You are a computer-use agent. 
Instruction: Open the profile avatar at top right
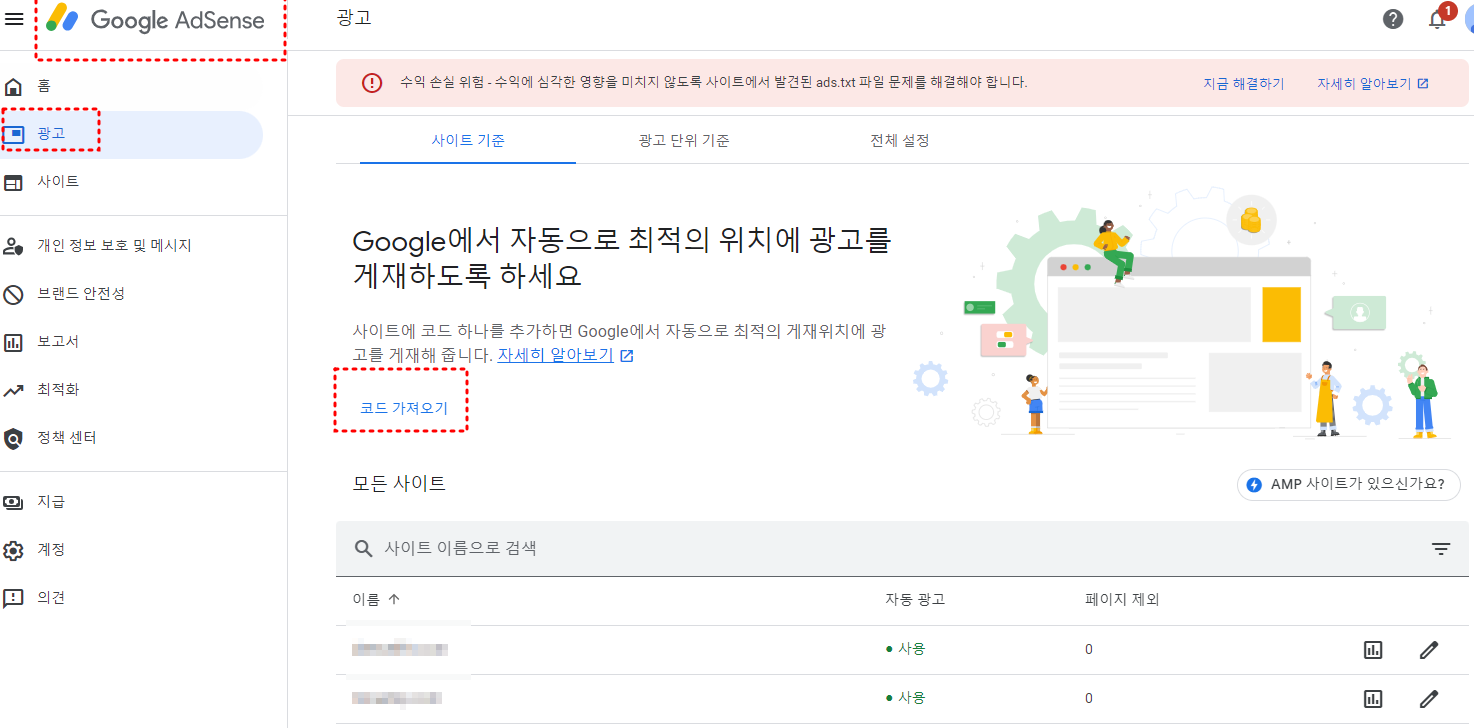1468,19
